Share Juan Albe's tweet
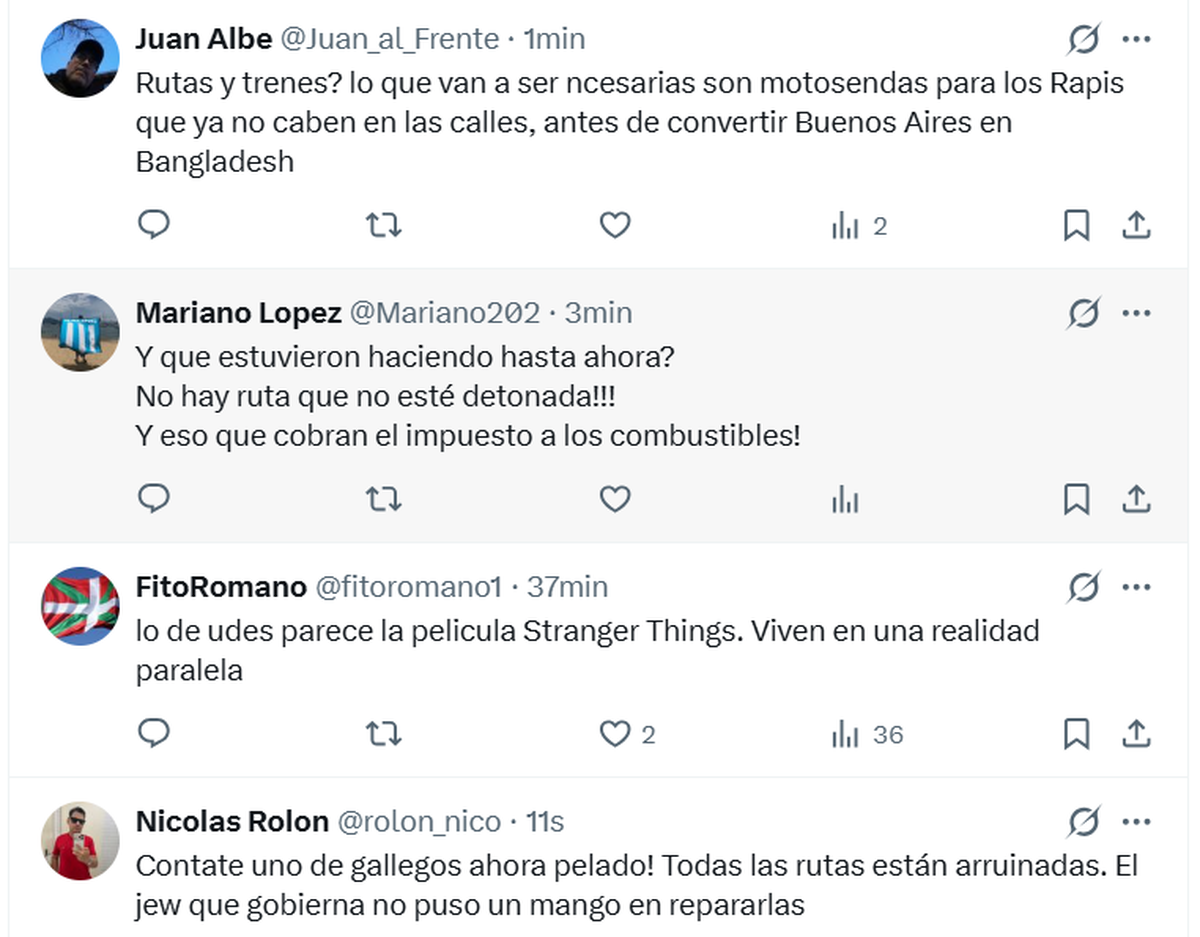The image size is (1200, 937). pyautogui.click(x=1136, y=226)
